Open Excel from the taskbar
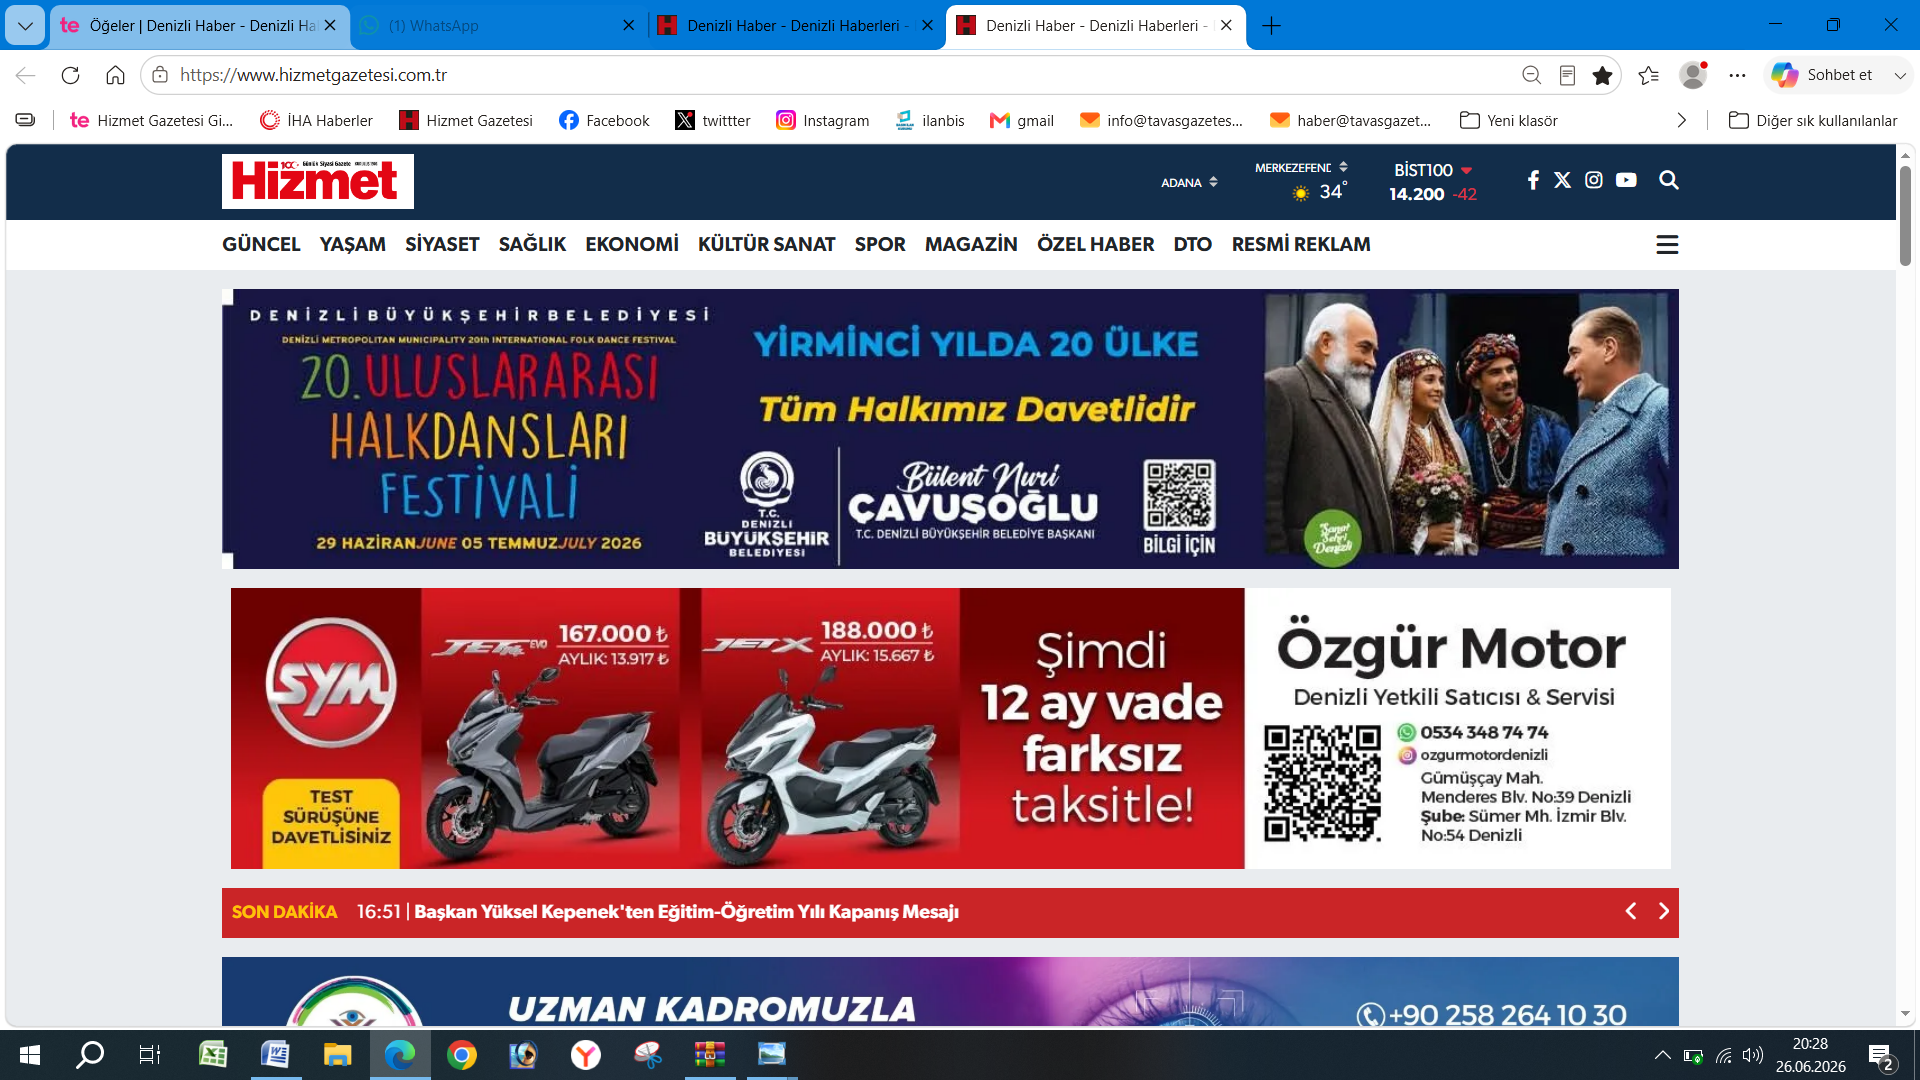This screenshot has height=1080, width=1920. click(213, 1055)
